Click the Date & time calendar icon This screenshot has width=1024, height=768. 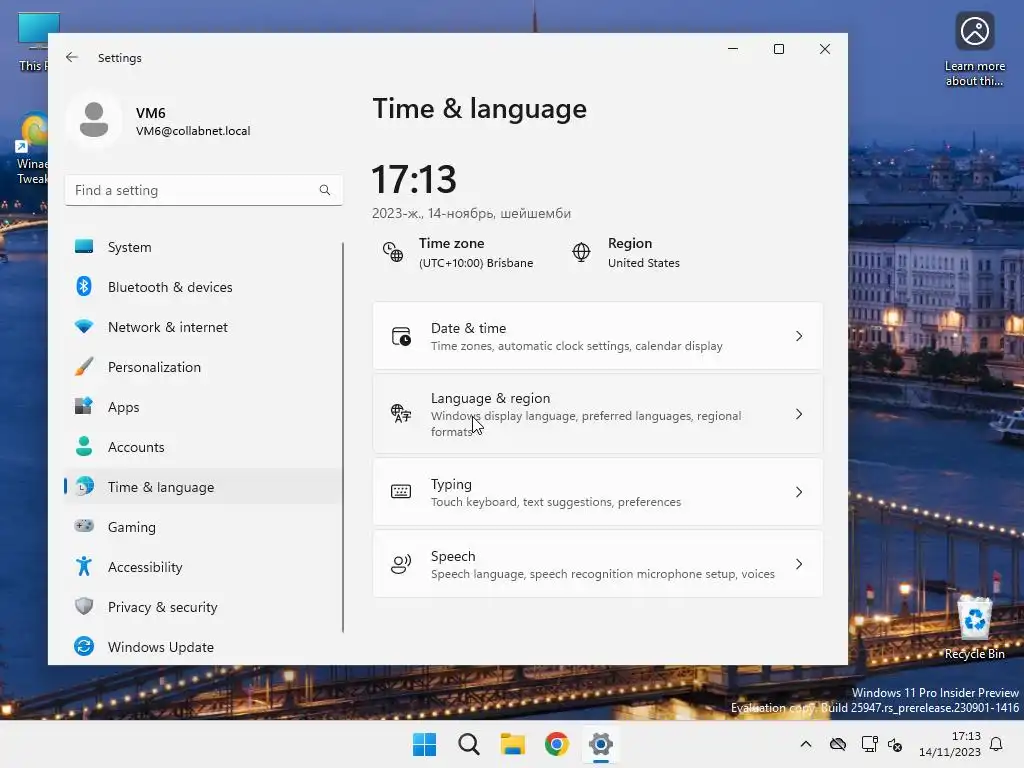(401, 336)
